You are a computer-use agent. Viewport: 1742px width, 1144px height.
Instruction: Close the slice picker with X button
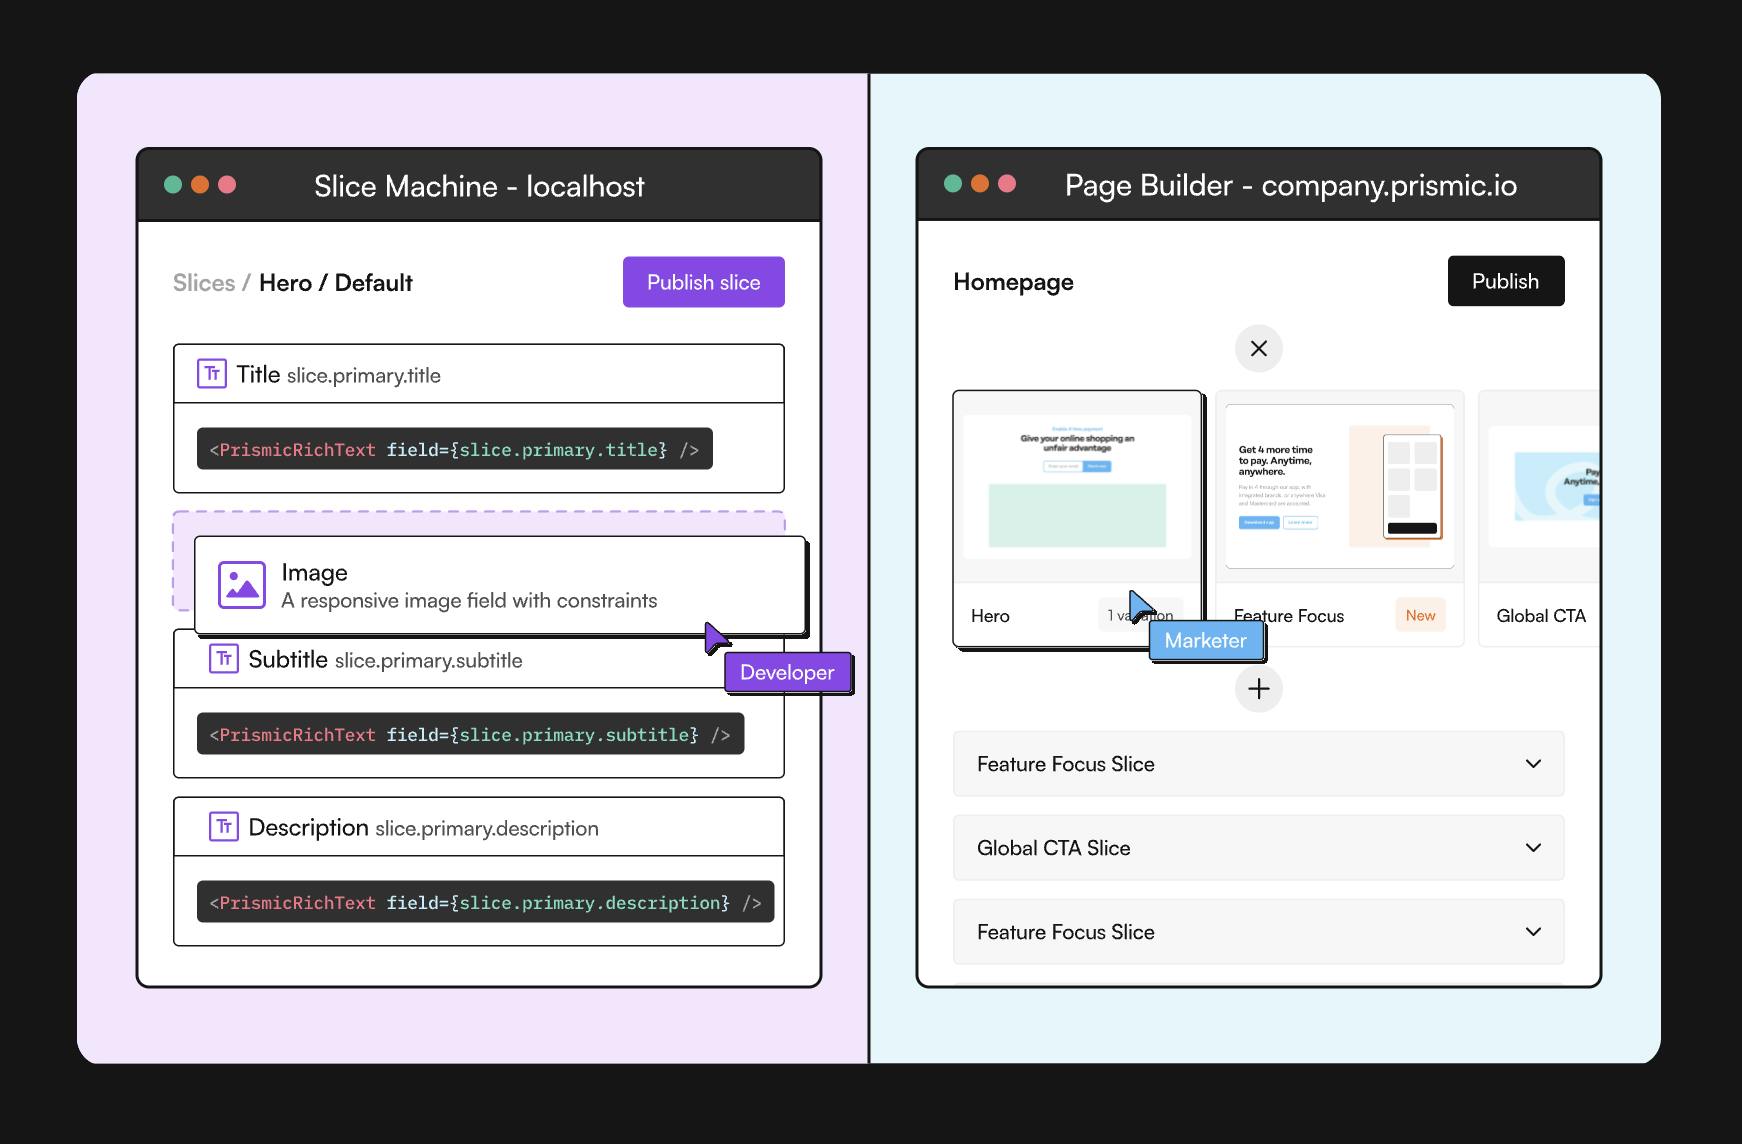pos(1259,348)
